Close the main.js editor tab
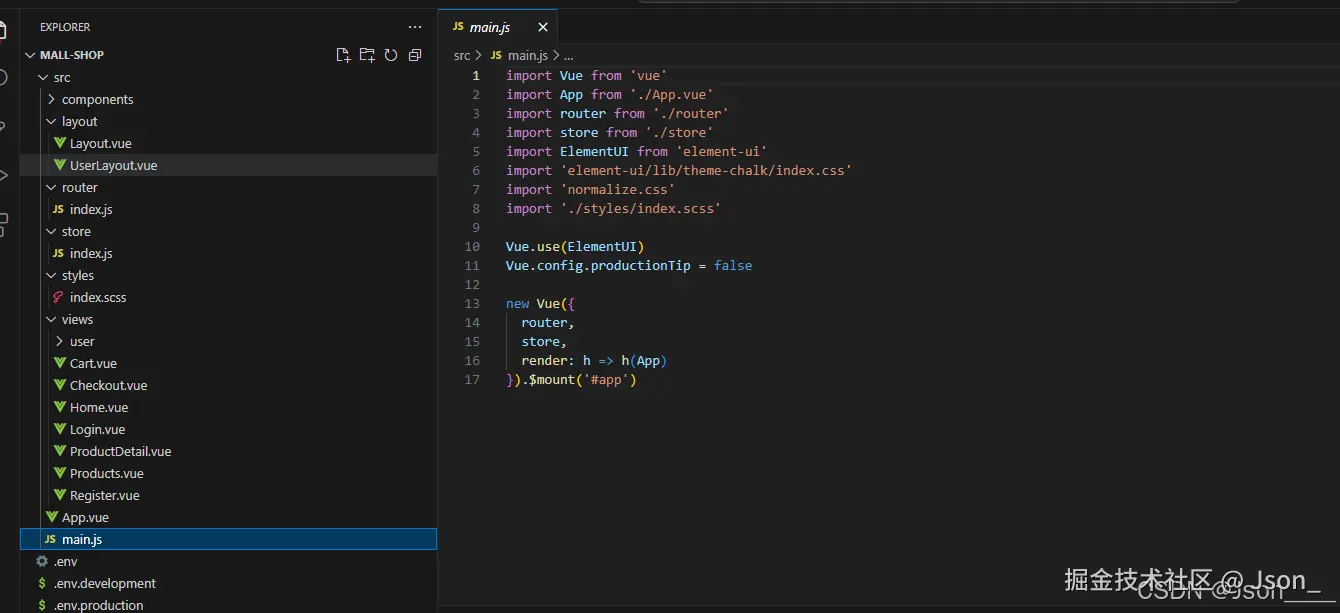 (543, 27)
